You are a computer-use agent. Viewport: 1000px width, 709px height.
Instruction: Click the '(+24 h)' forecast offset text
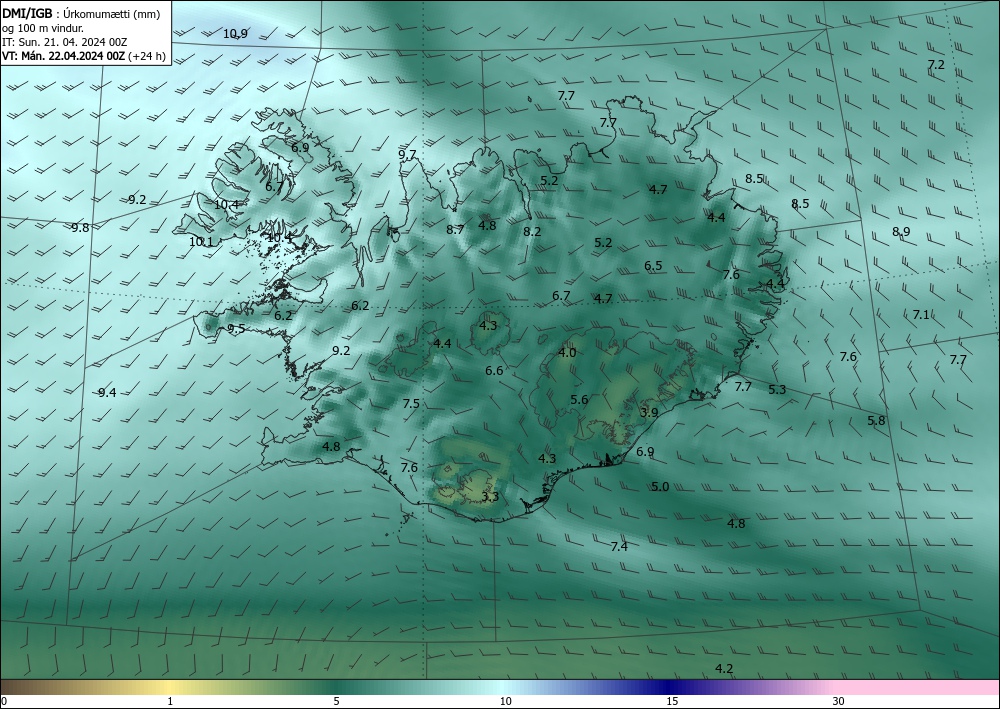click(x=147, y=56)
